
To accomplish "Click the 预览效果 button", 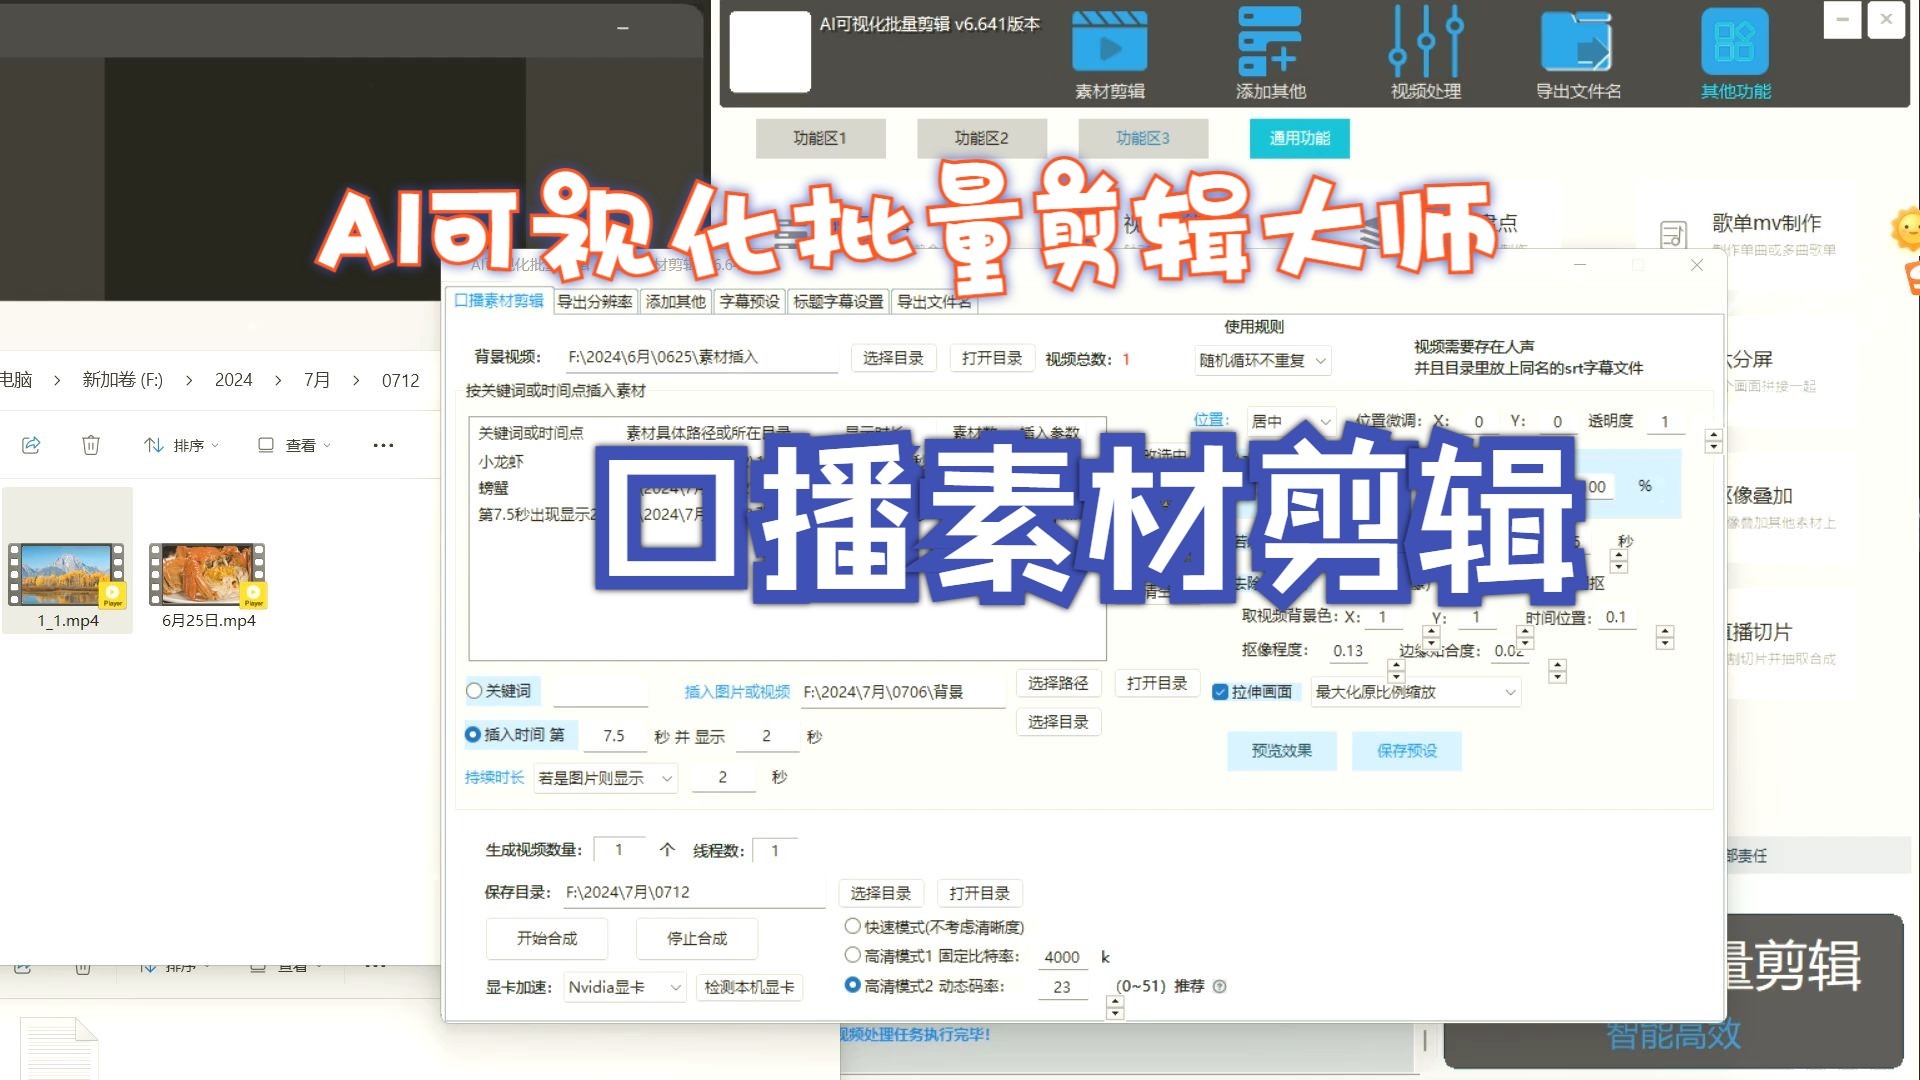I will [1282, 751].
